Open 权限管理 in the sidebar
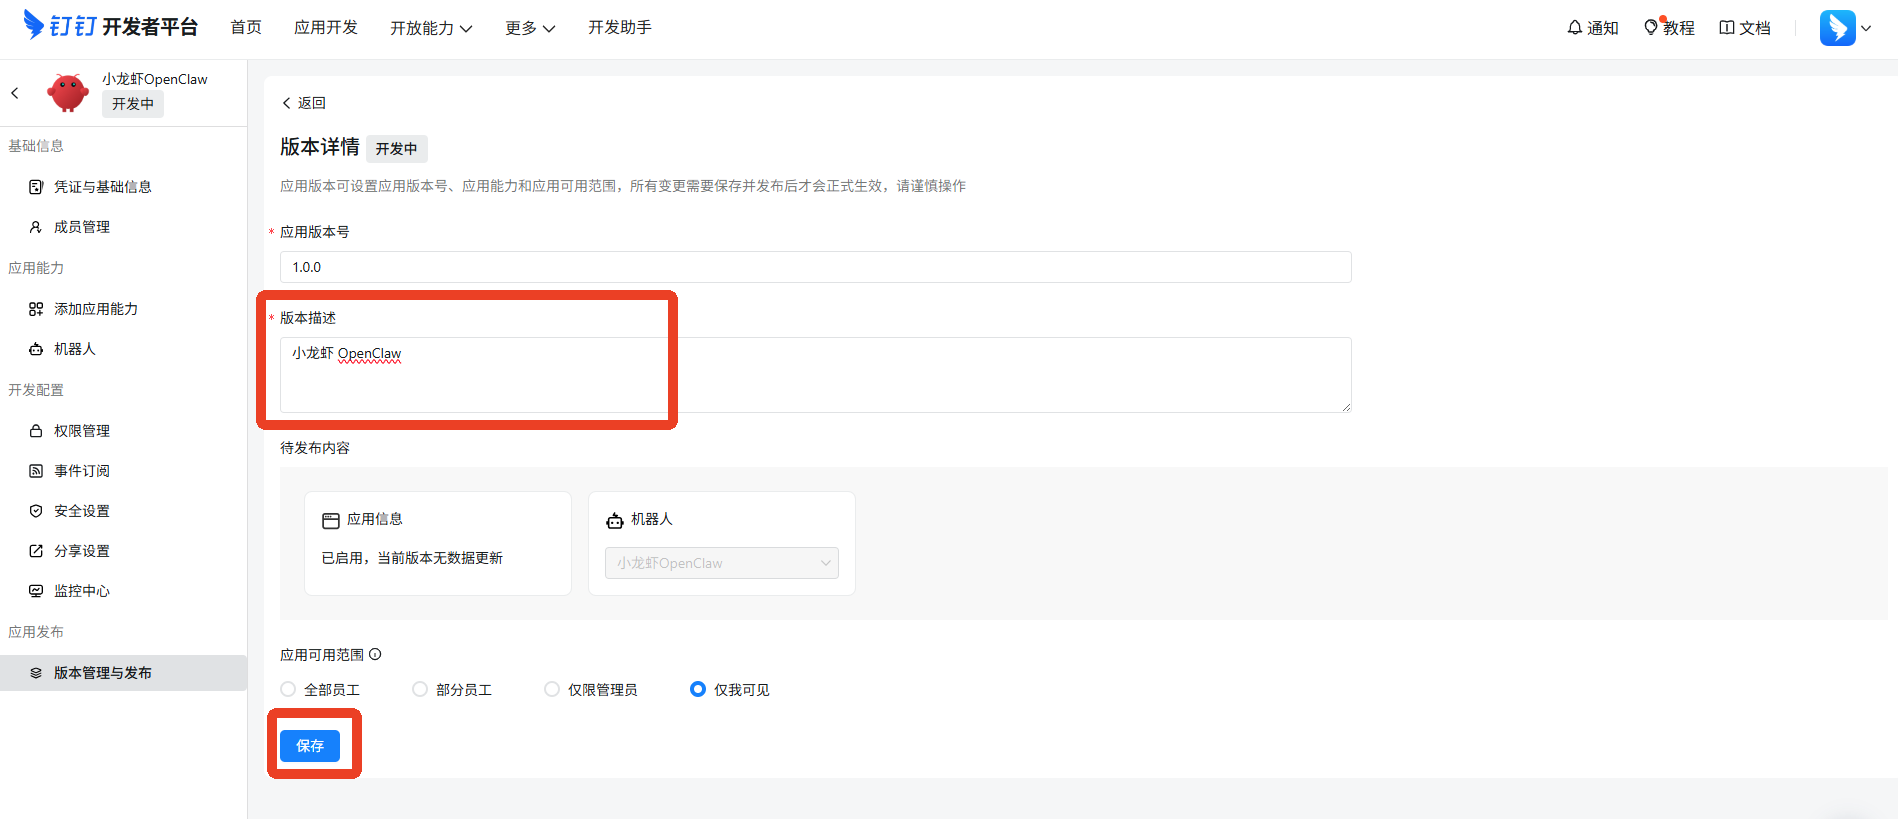This screenshot has height=819, width=1898. click(x=82, y=431)
